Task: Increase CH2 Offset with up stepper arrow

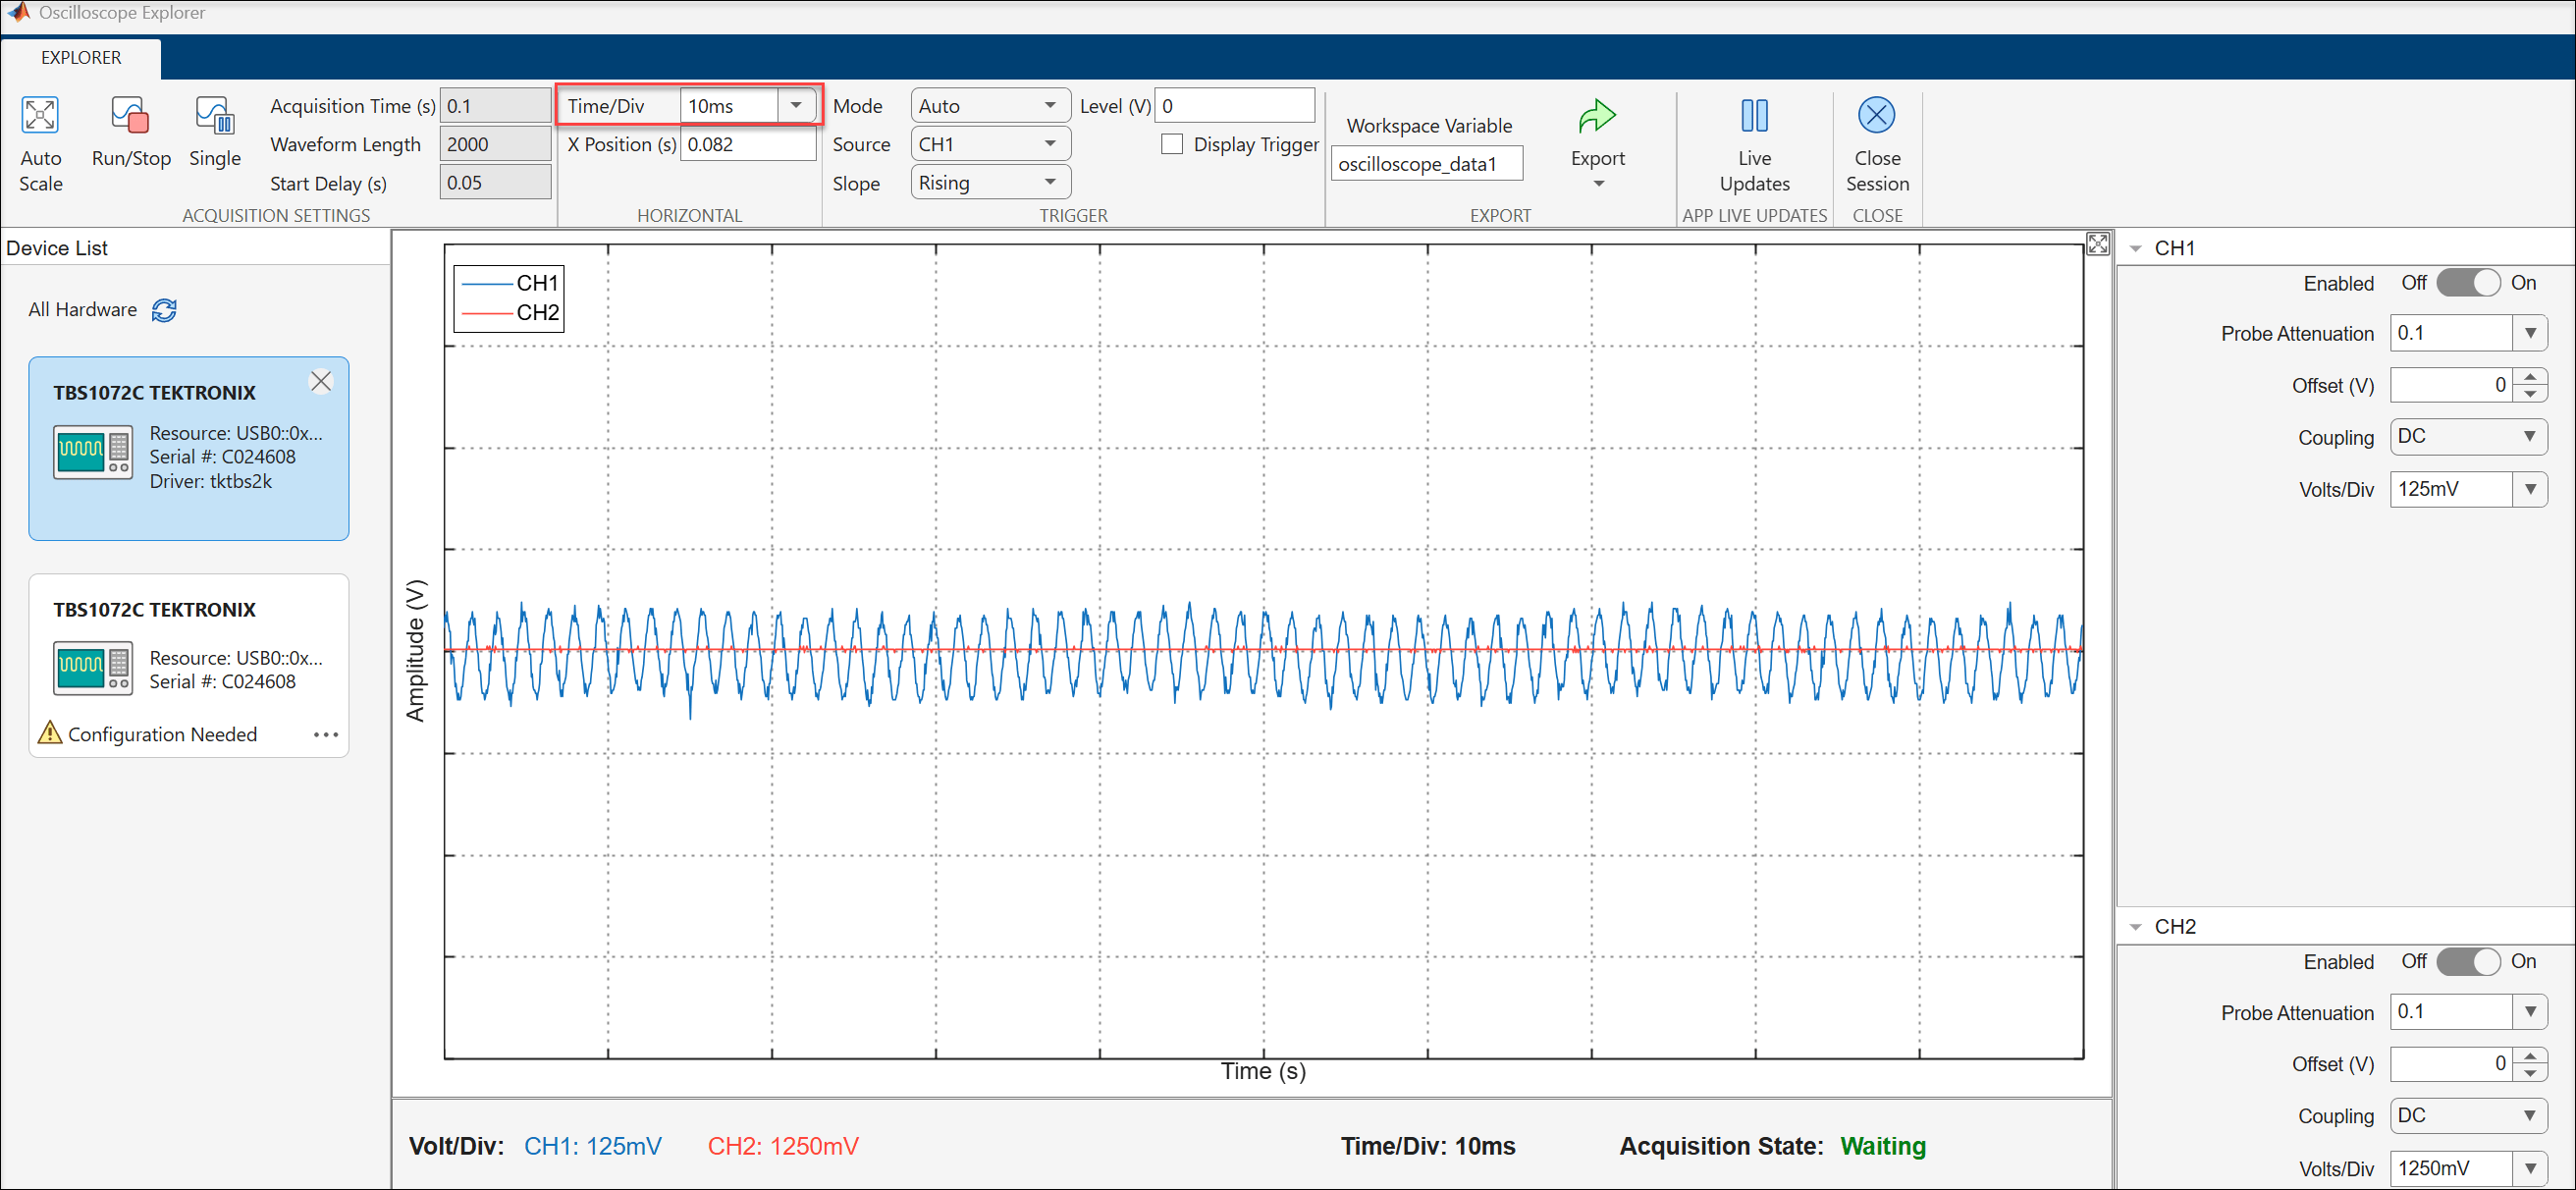Action: 2529,1055
